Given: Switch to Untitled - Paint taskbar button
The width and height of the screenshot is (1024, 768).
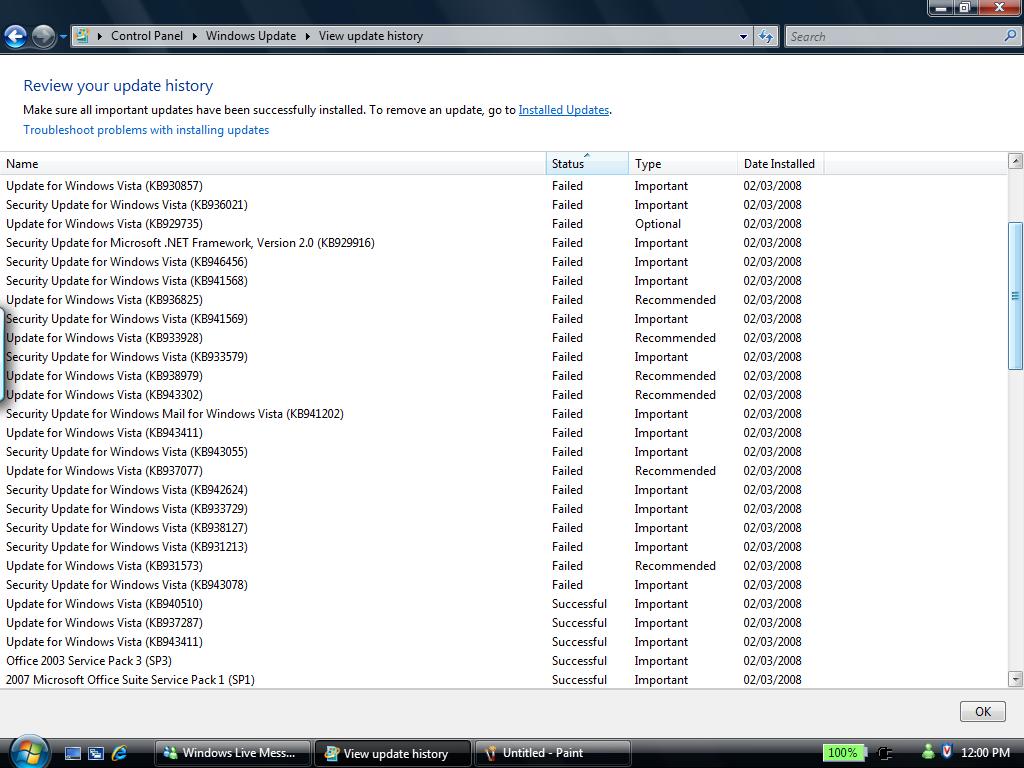Looking at the screenshot, I should tap(552, 753).
